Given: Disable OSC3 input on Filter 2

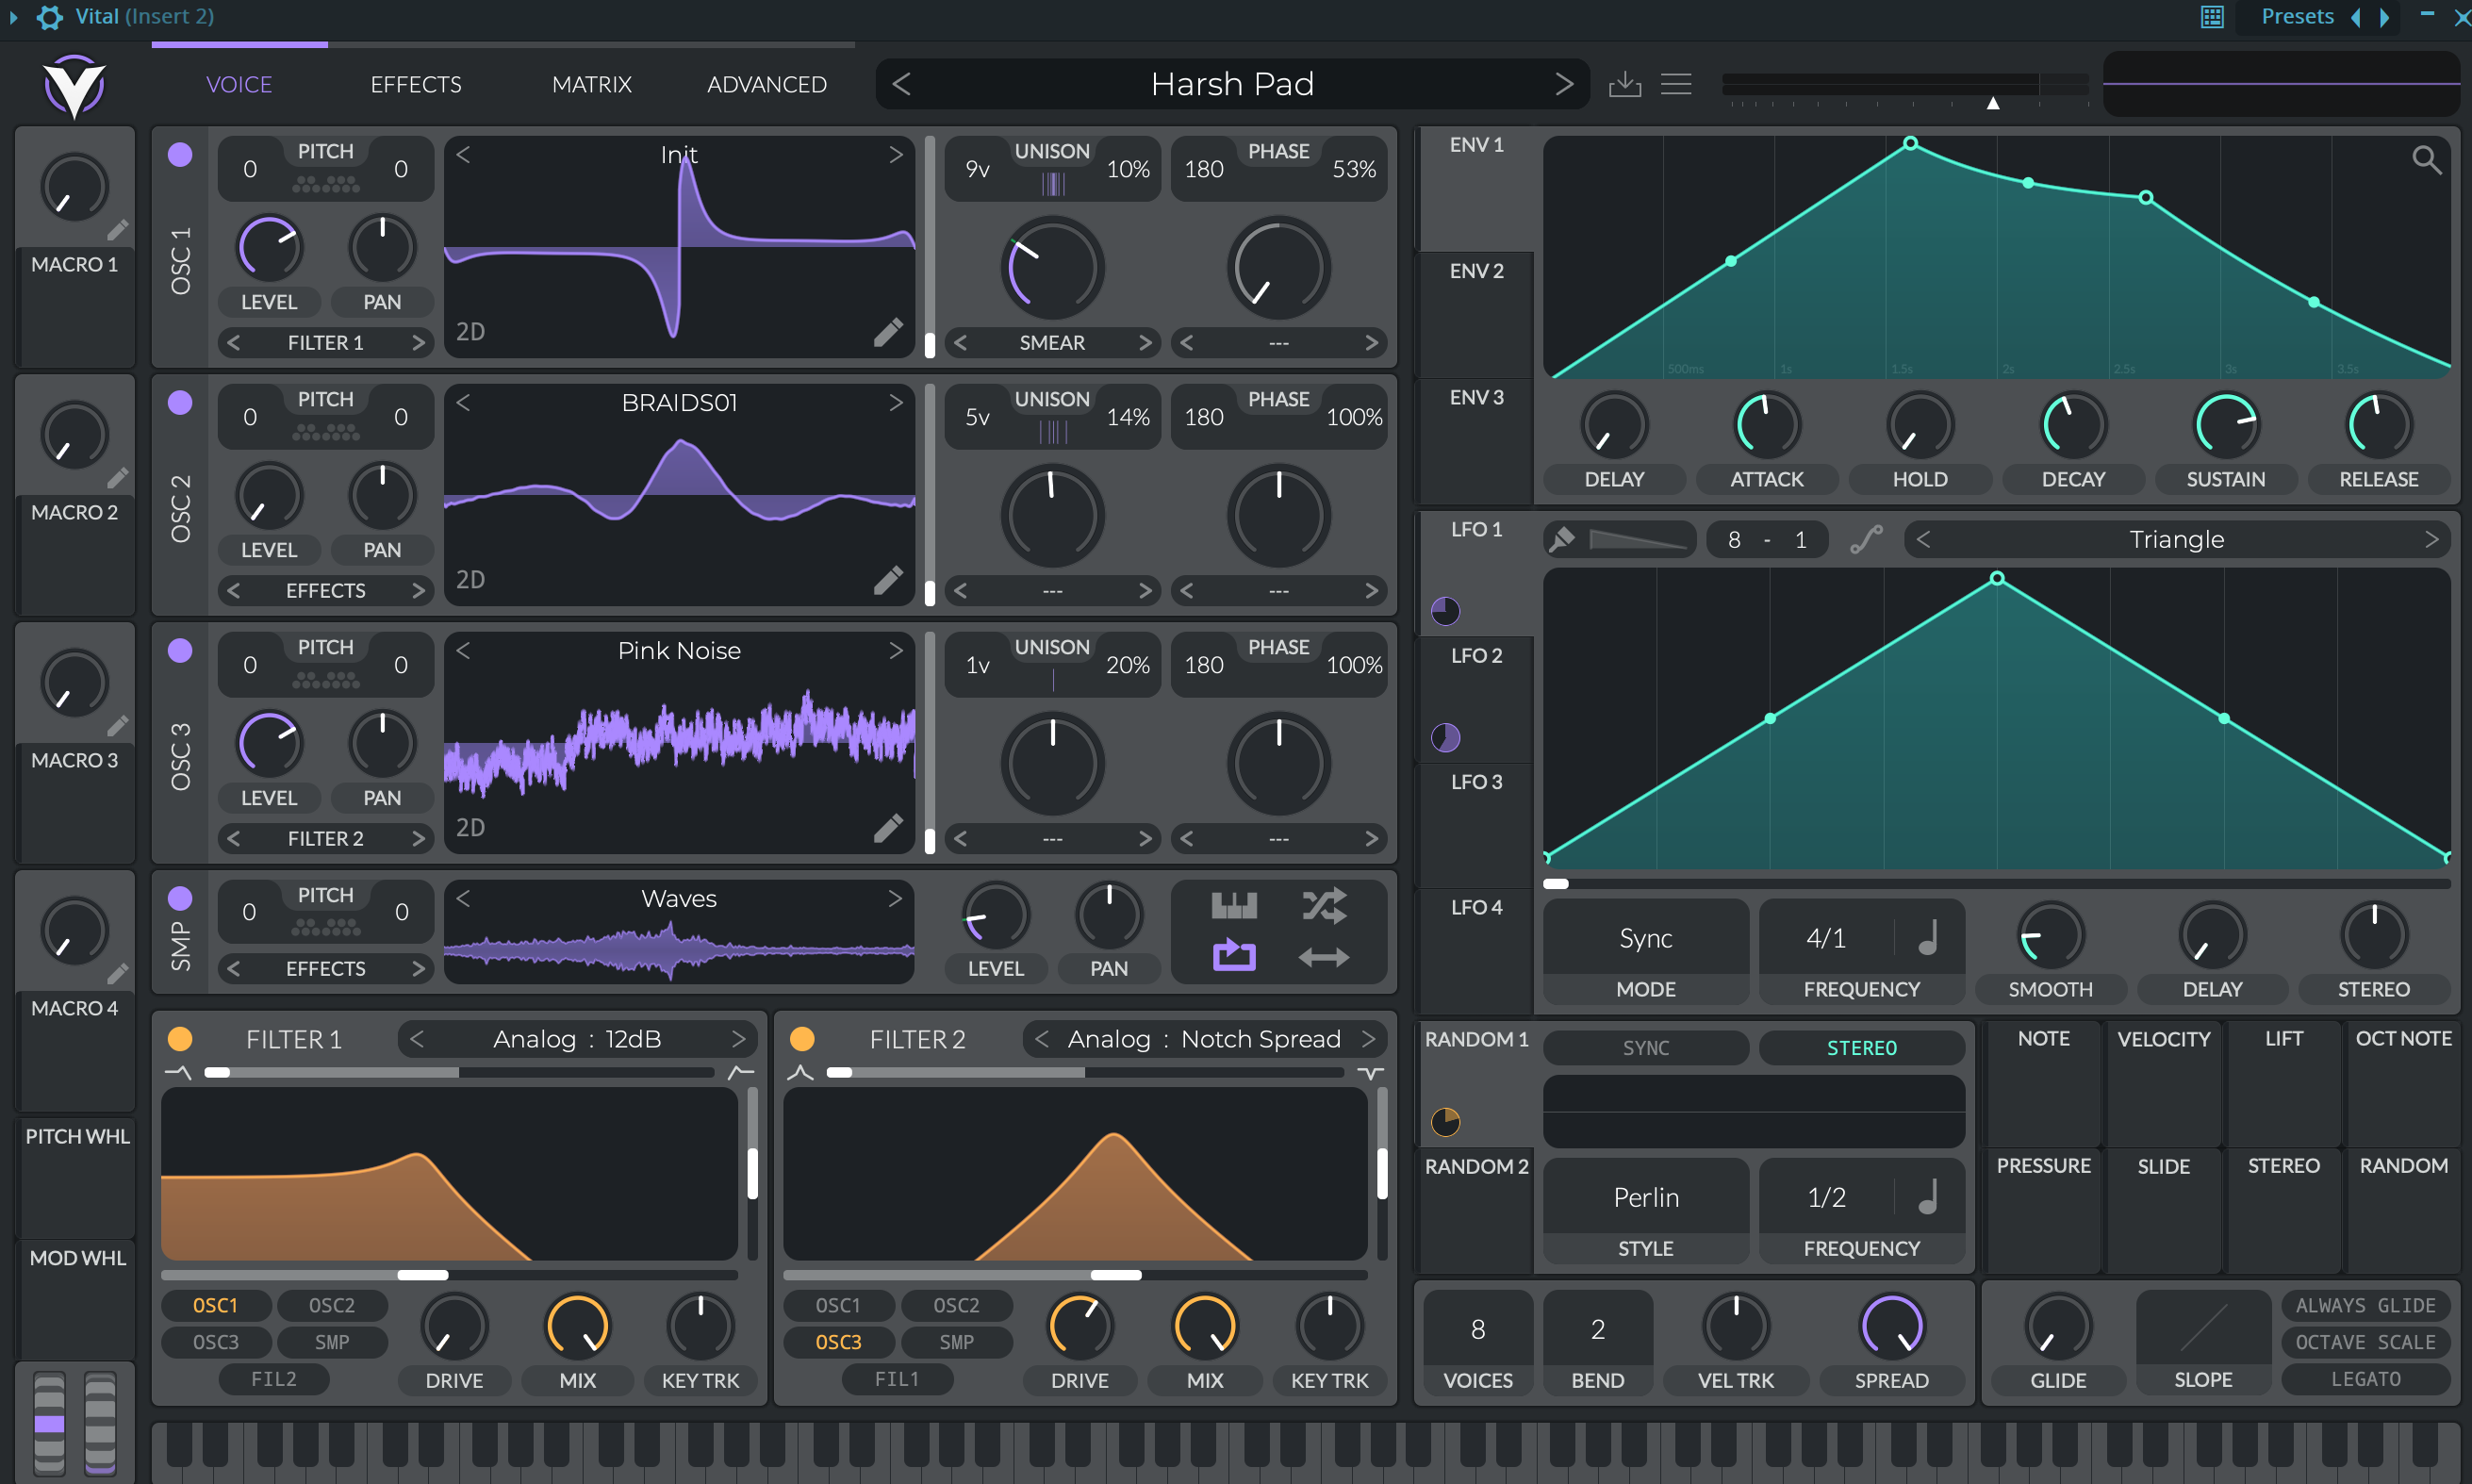Looking at the screenshot, I should click(x=838, y=1342).
